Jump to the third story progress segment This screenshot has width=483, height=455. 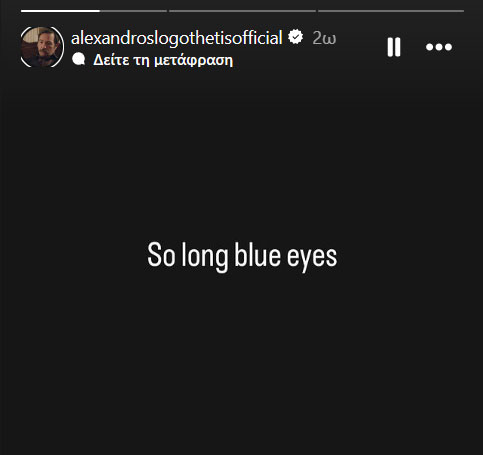click(391, 11)
